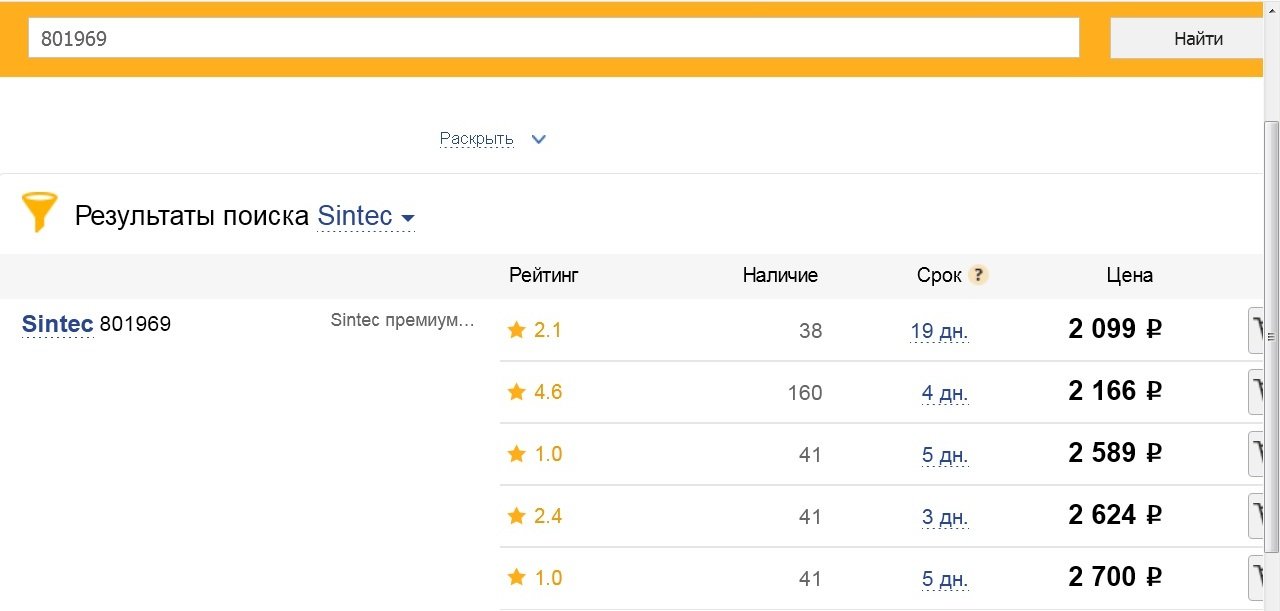Open the Sintec brand dropdown in results heading
The height and width of the screenshot is (611, 1280).
pyautogui.click(x=365, y=216)
